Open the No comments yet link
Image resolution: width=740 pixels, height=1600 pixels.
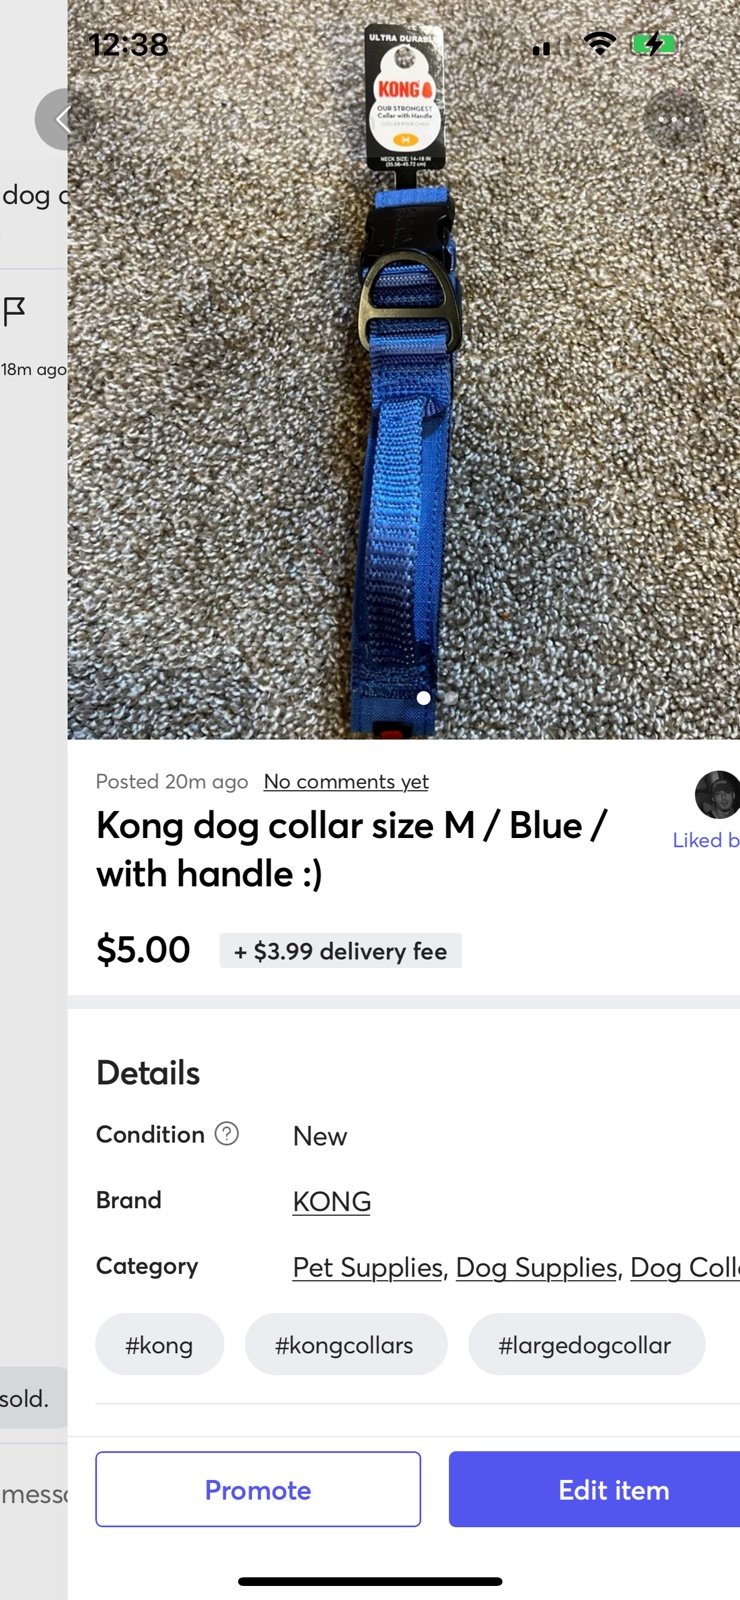[346, 781]
